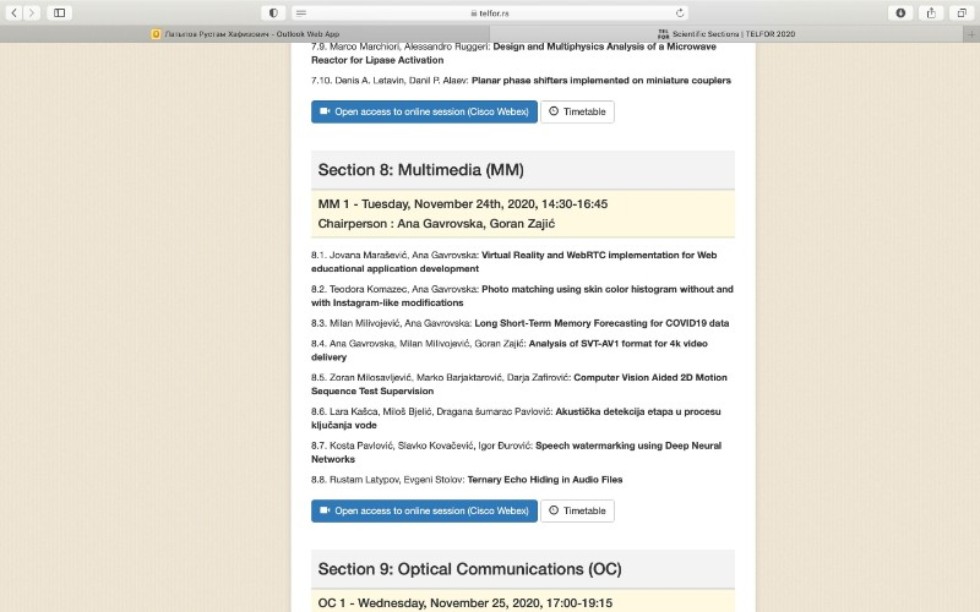Open the privacy report shield icon

click(273, 13)
